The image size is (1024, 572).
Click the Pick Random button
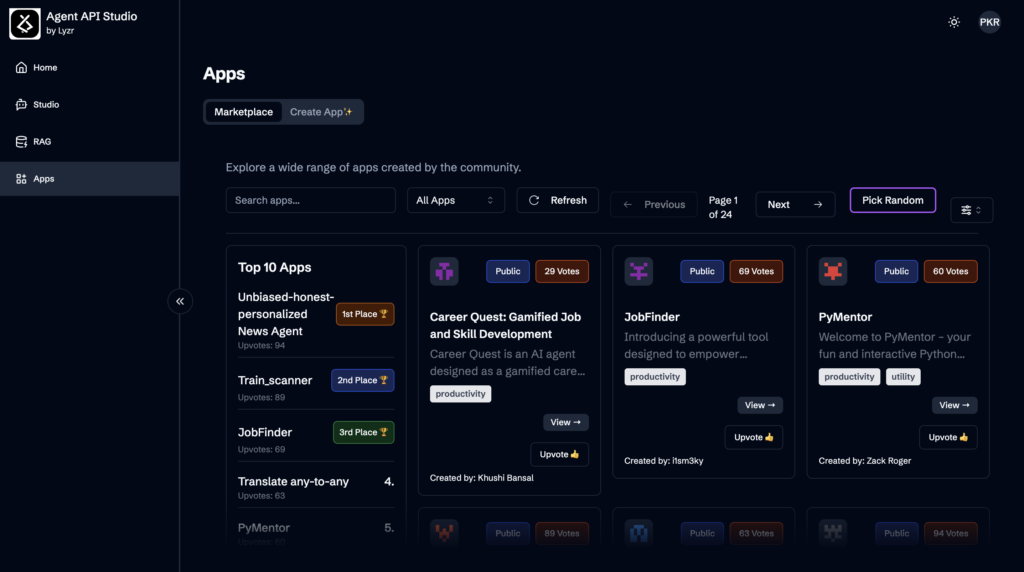click(x=892, y=200)
